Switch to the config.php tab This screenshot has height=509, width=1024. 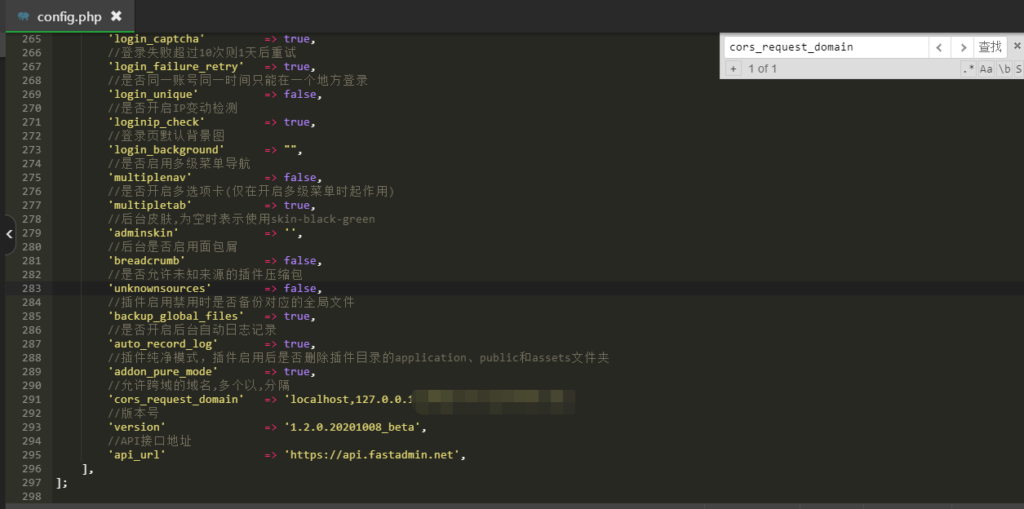pos(68,16)
